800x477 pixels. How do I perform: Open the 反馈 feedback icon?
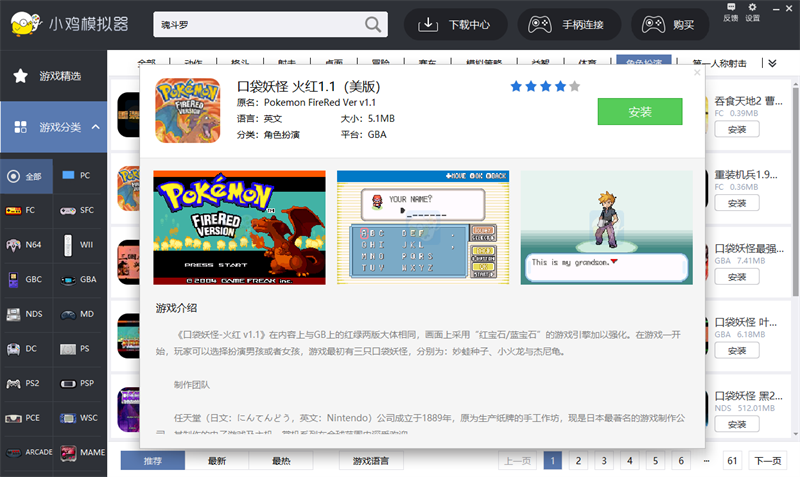(730, 12)
